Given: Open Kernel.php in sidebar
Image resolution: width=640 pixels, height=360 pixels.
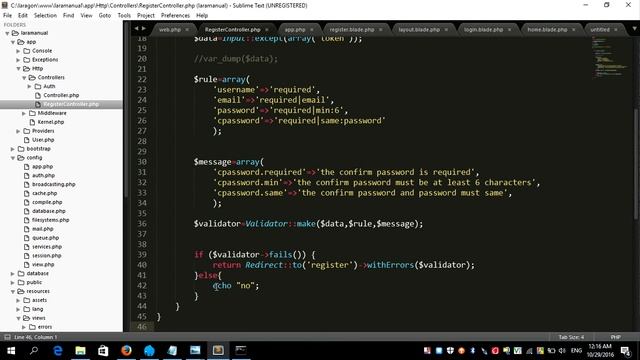Looking at the screenshot, I should 51,122.
